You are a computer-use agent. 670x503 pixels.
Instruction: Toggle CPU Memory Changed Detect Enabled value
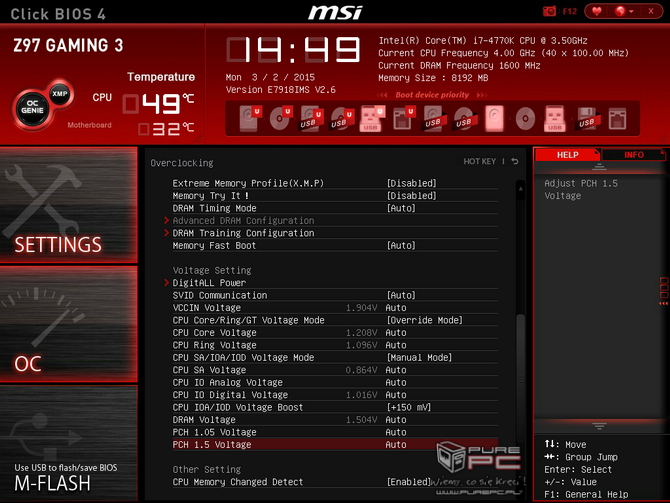pyautogui.click(x=408, y=482)
